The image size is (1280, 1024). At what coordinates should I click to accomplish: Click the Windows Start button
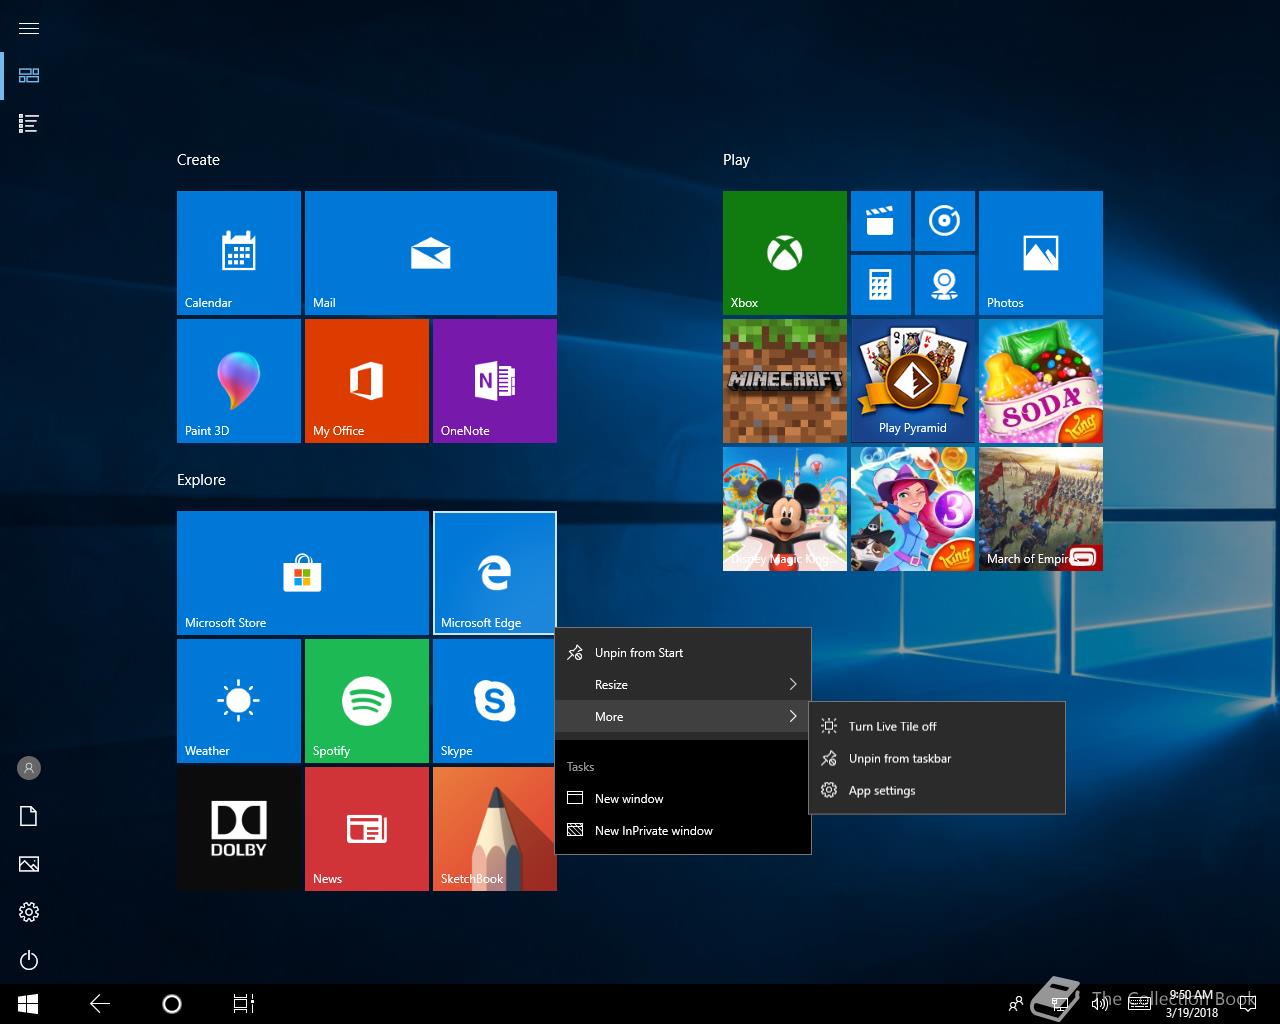tap(28, 1004)
